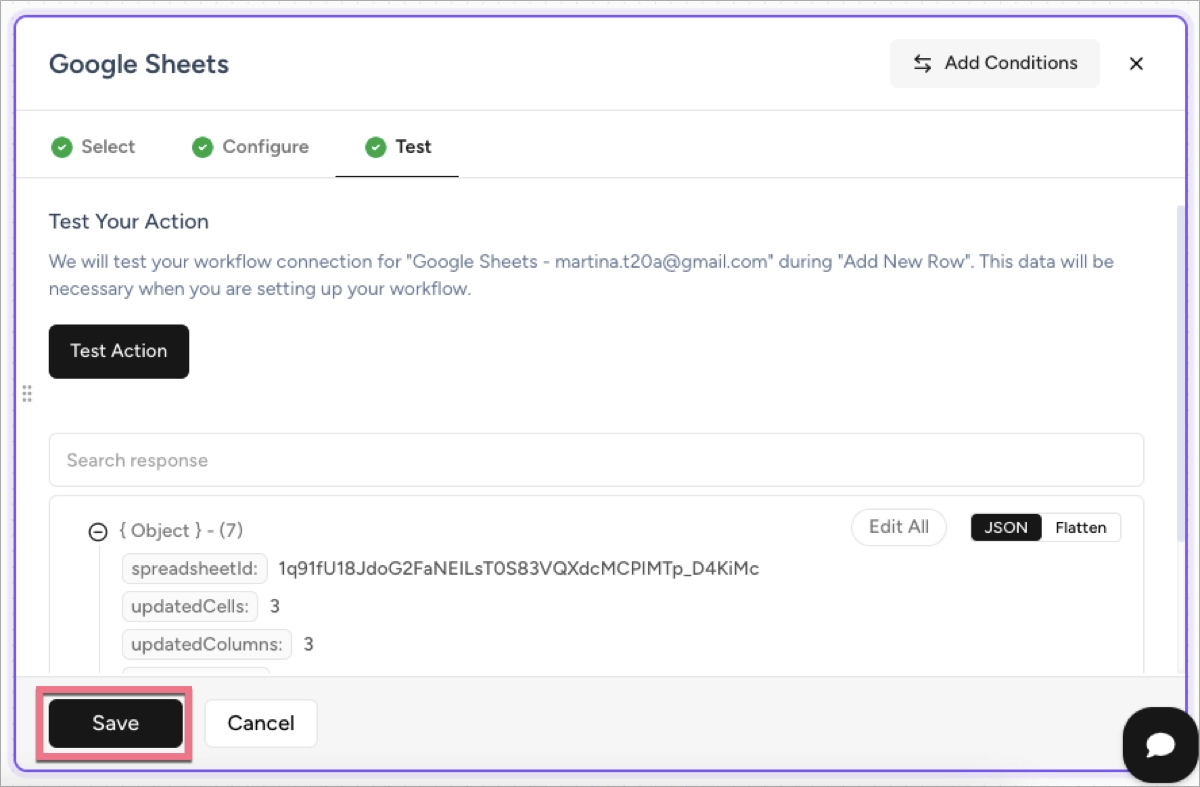Switch the response view to Flatten
Viewport: 1200px width, 787px height.
pos(1081,527)
